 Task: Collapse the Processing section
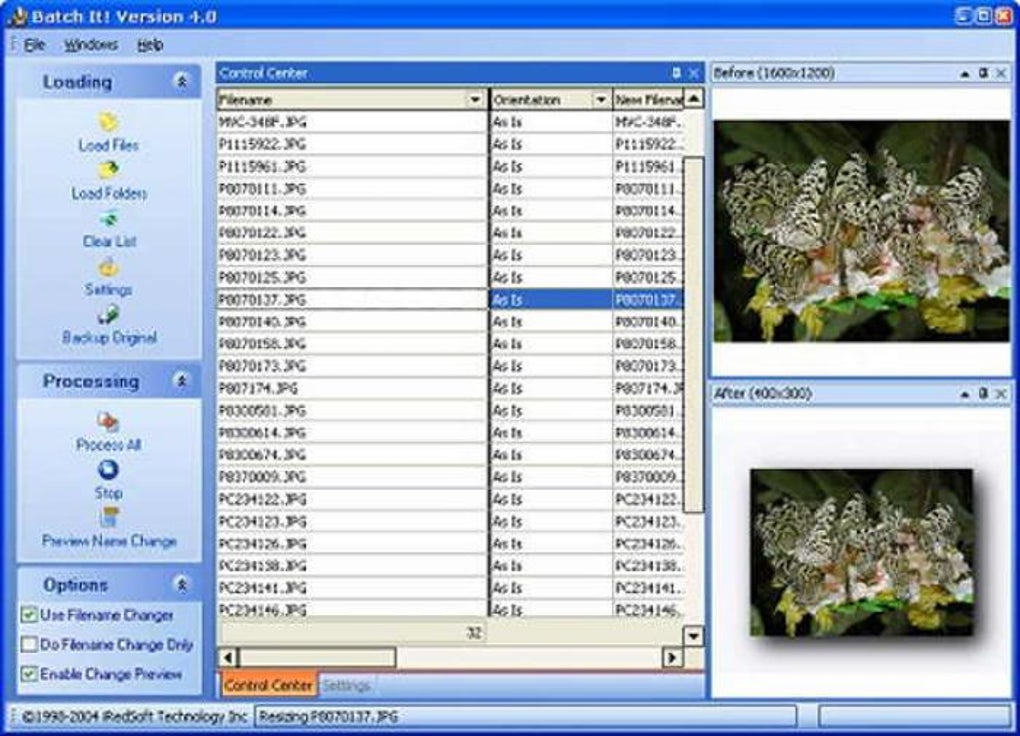pos(181,382)
